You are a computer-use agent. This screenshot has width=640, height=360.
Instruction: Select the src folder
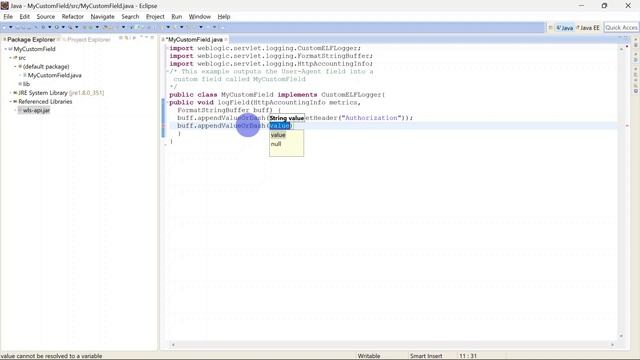[x=22, y=58]
